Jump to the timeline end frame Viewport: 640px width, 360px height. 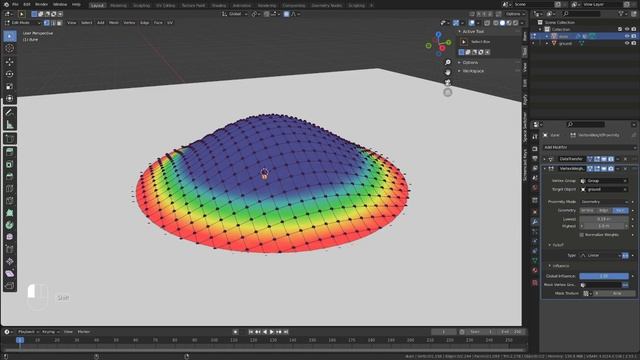(286, 332)
